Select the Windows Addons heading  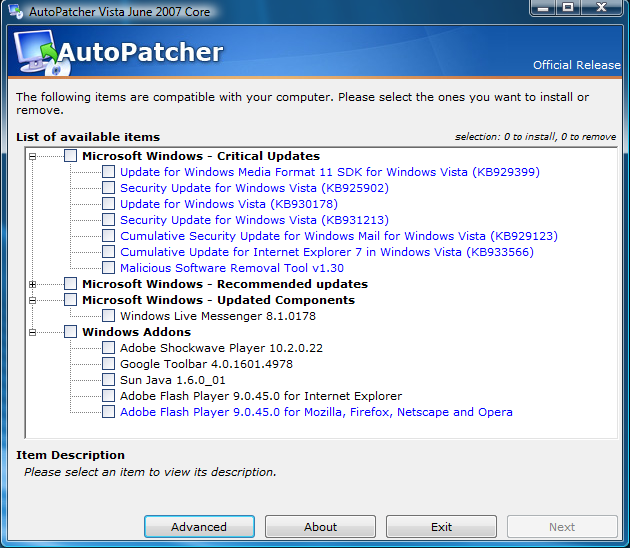(137, 332)
